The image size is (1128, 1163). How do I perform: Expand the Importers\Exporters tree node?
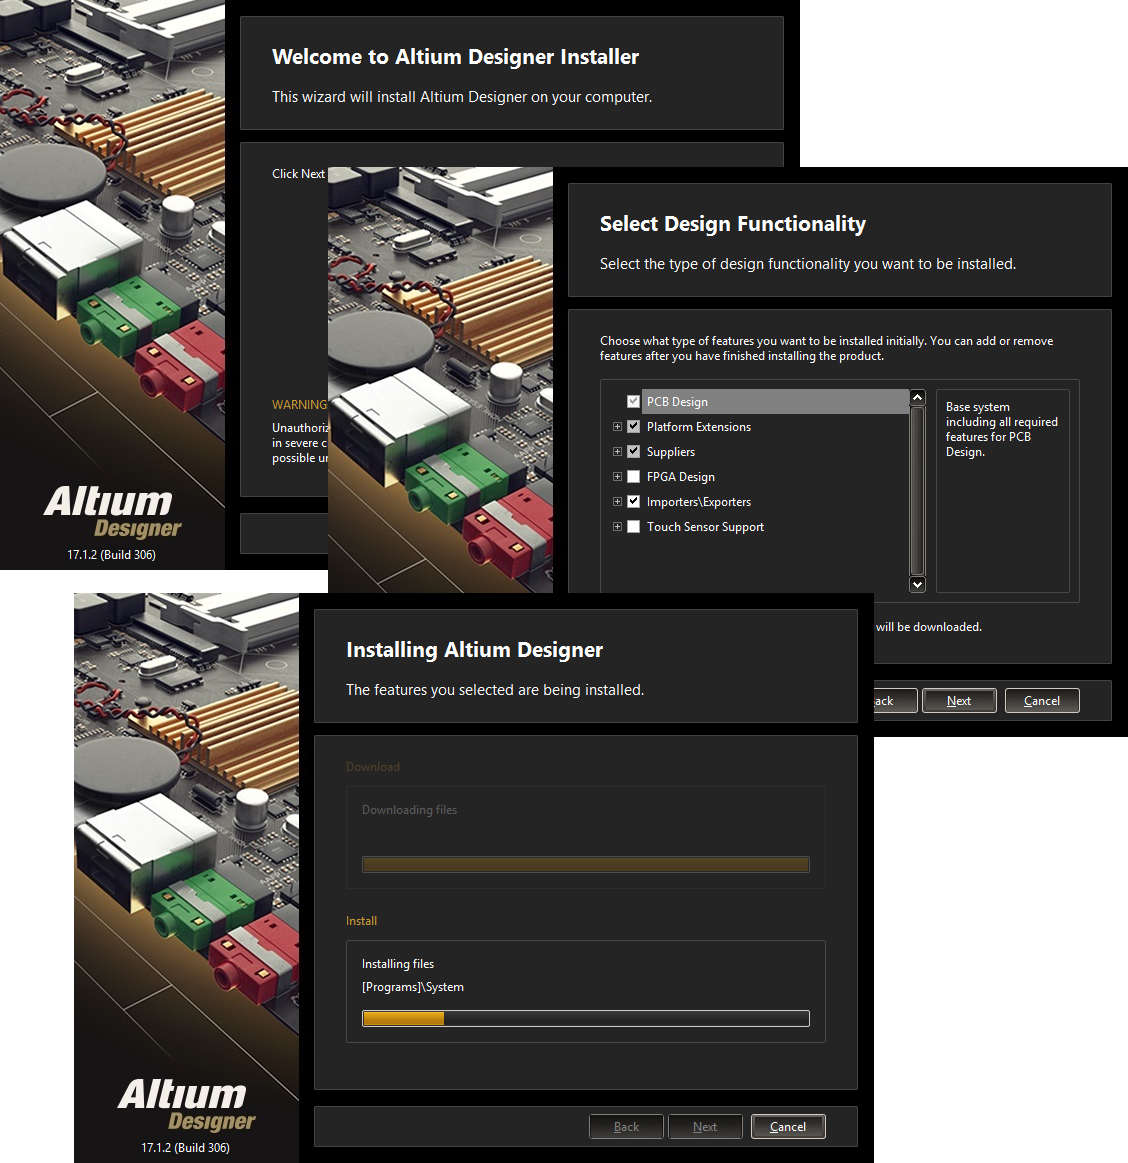(x=617, y=502)
